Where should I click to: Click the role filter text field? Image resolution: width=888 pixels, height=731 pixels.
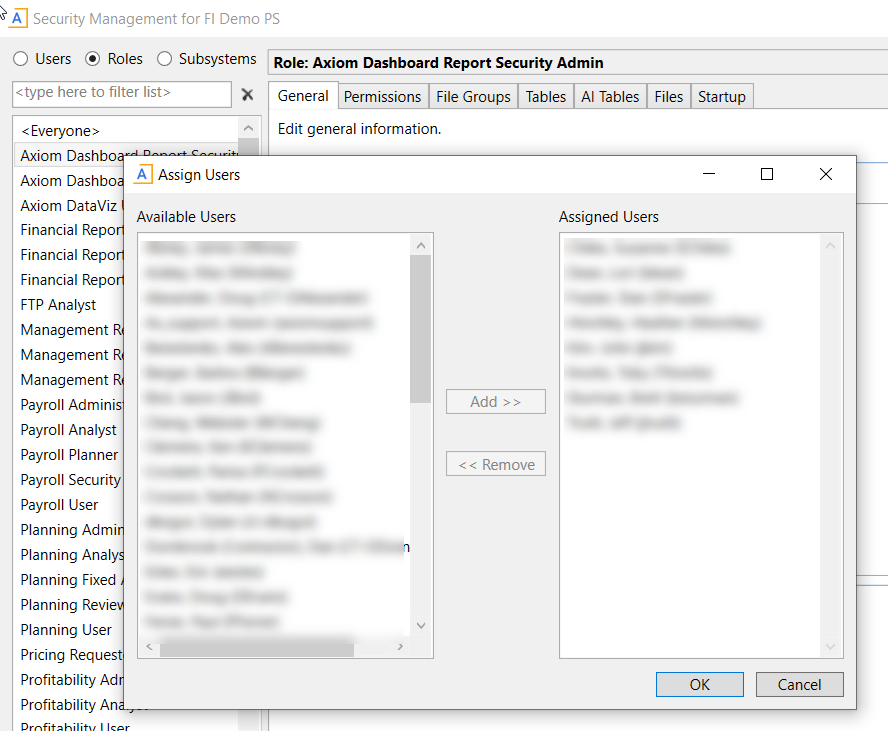tap(122, 94)
